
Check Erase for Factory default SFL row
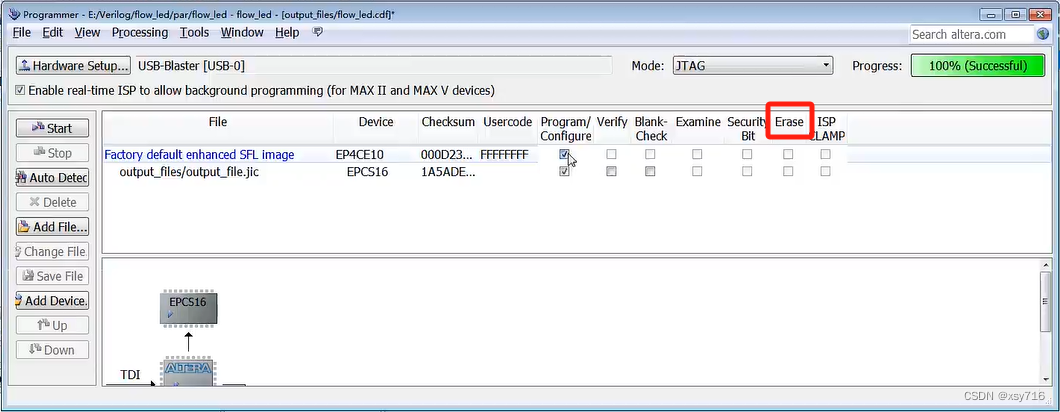pos(788,154)
